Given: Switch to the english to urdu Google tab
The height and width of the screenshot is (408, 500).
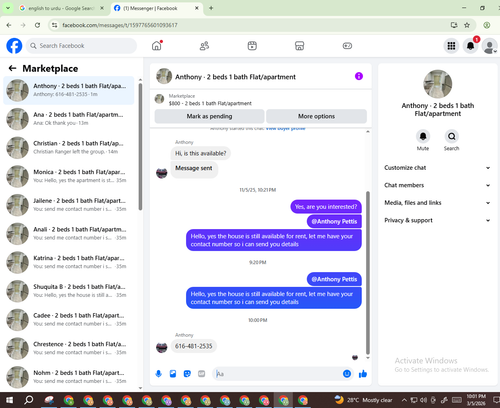Looking at the screenshot, I should pyautogui.click(x=61, y=8).
